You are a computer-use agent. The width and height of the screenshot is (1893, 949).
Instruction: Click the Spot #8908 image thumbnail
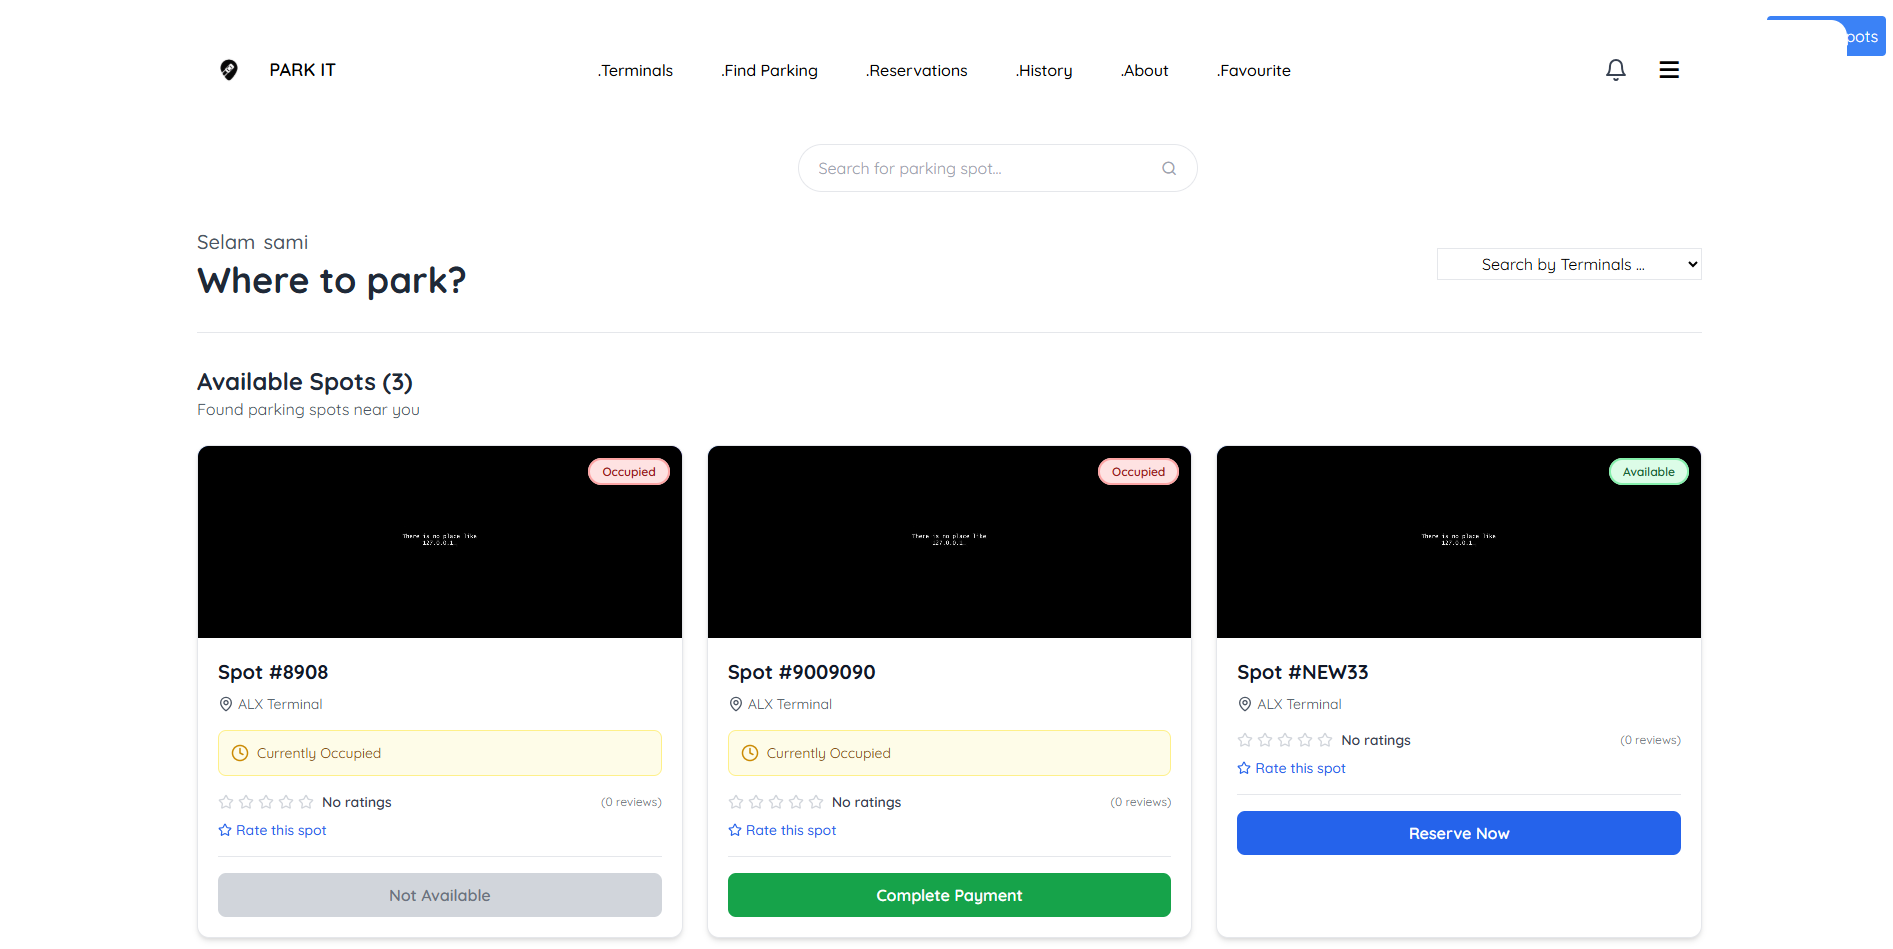pos(440,542)
